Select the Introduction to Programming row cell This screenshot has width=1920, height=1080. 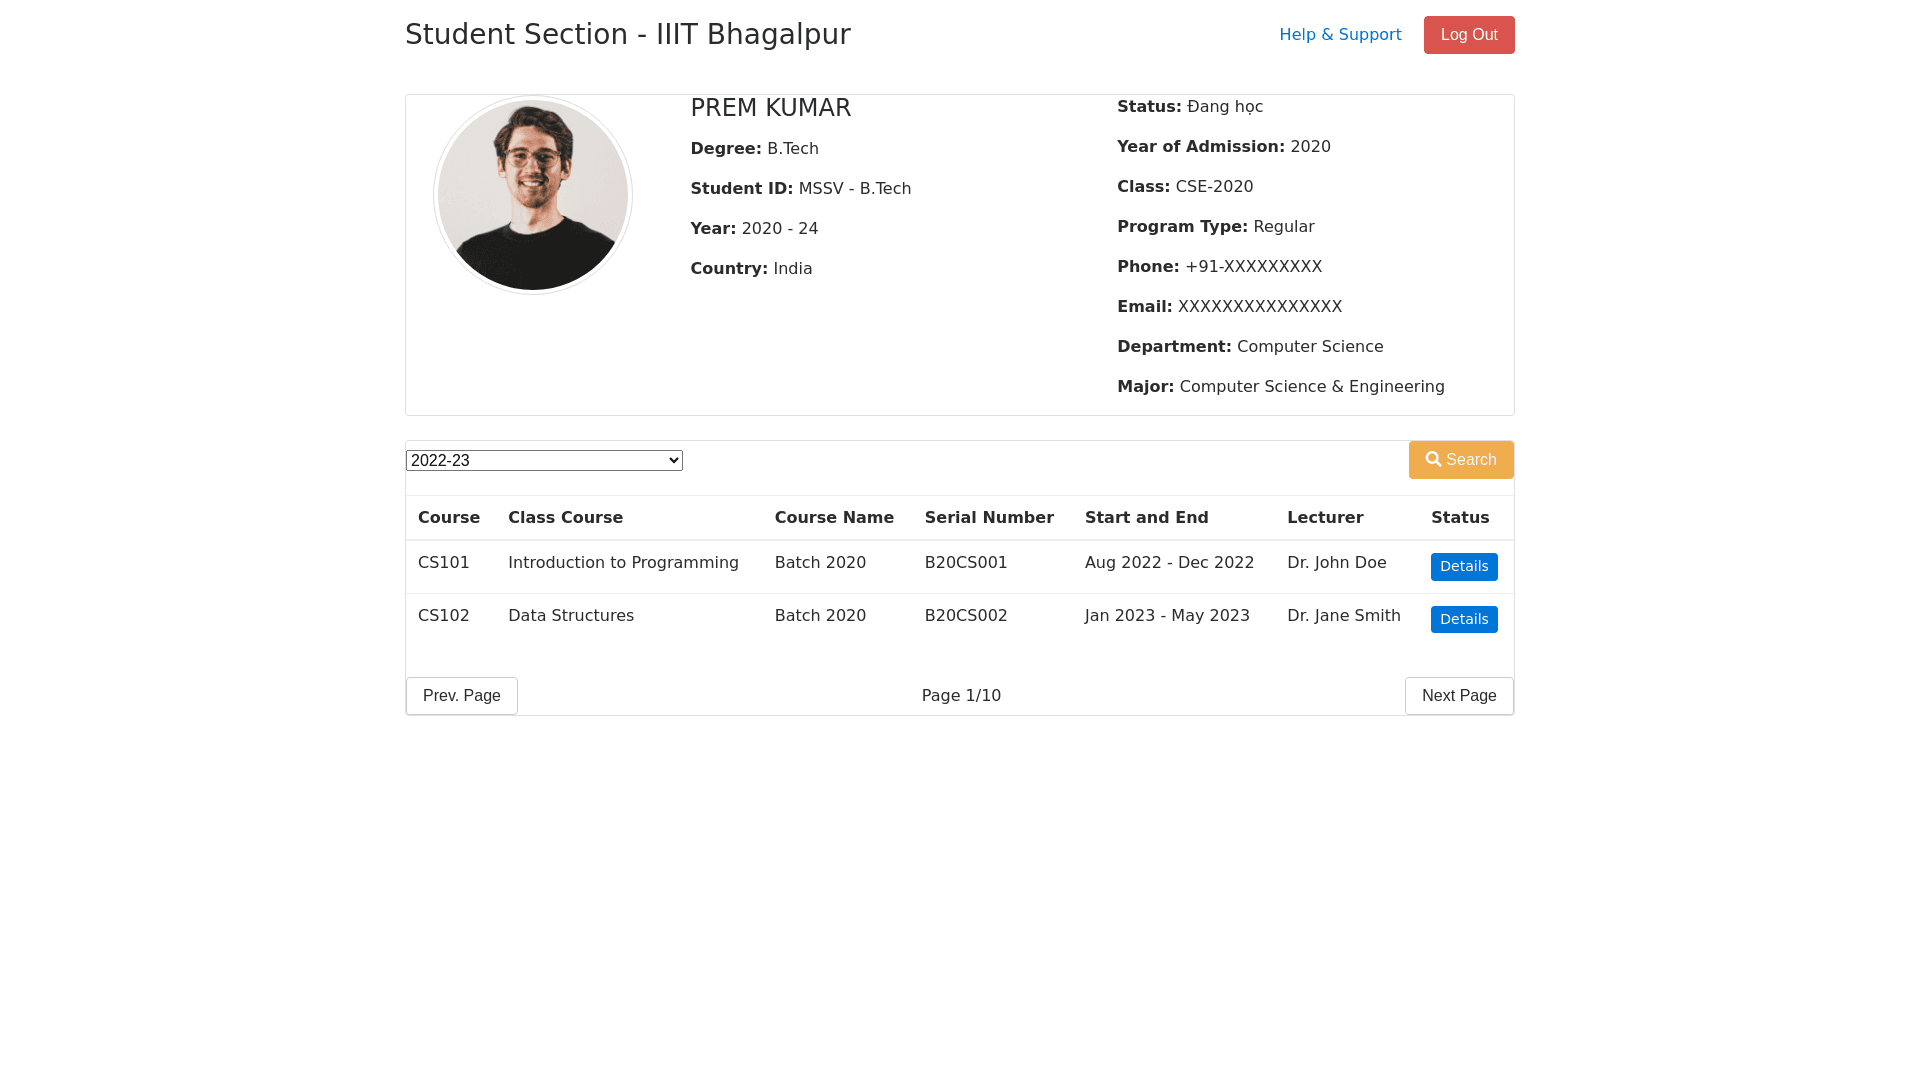coord(623,563)
